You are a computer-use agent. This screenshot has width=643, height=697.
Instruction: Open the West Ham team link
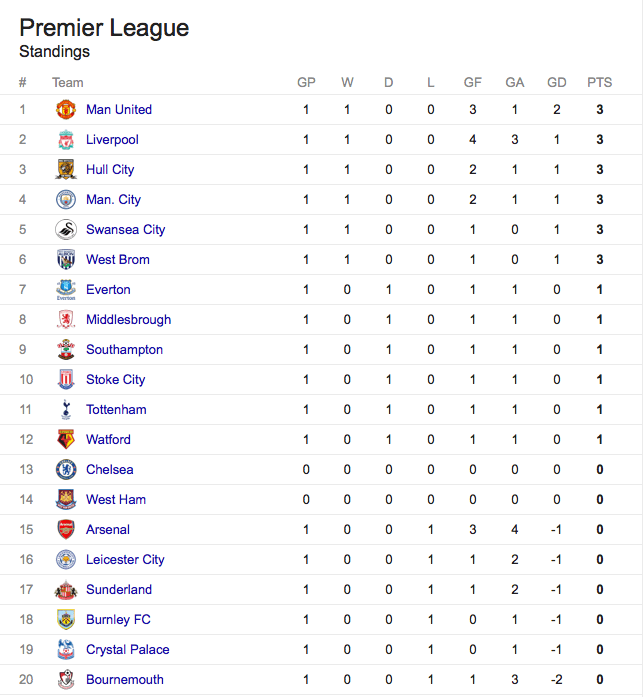coord(116,500)
